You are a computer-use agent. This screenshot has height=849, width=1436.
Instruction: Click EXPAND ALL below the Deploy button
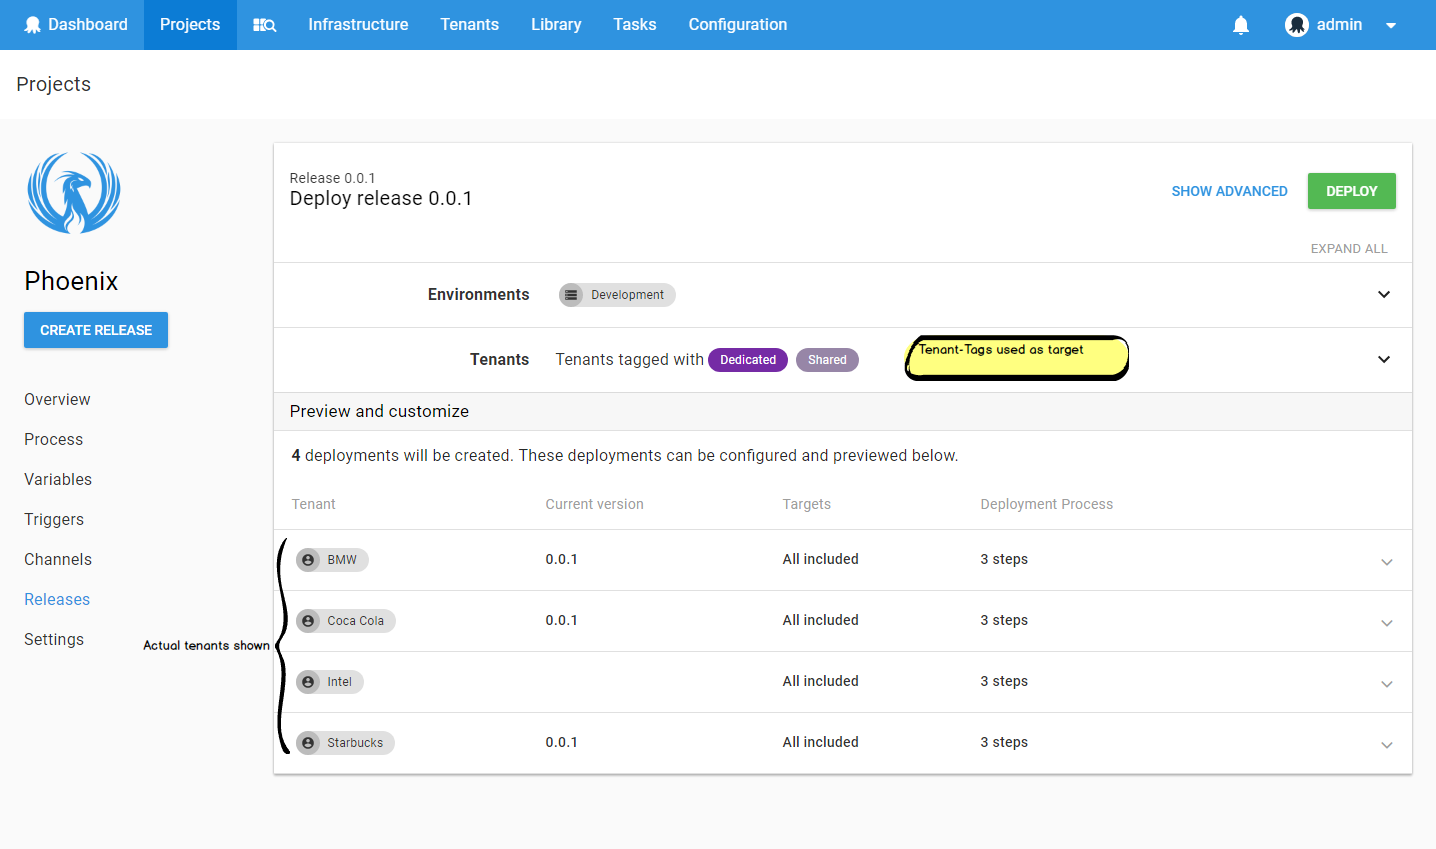[x=1349, y=248]
